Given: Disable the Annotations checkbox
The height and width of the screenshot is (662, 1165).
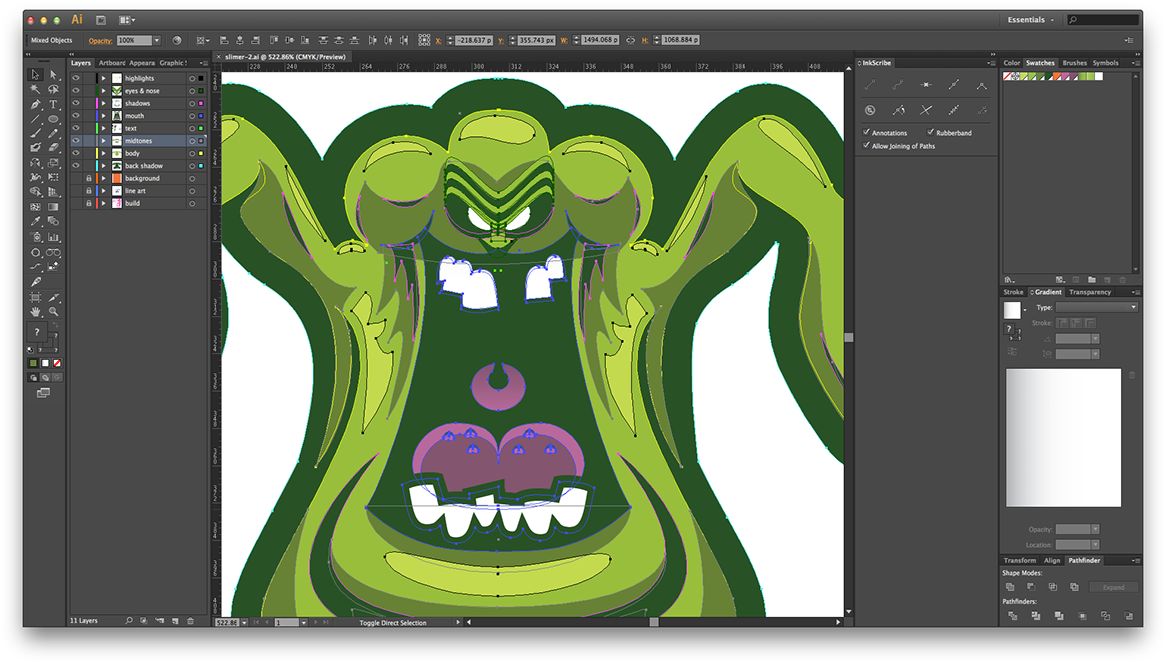Looking at the screenshot, I should click(866, 132).
